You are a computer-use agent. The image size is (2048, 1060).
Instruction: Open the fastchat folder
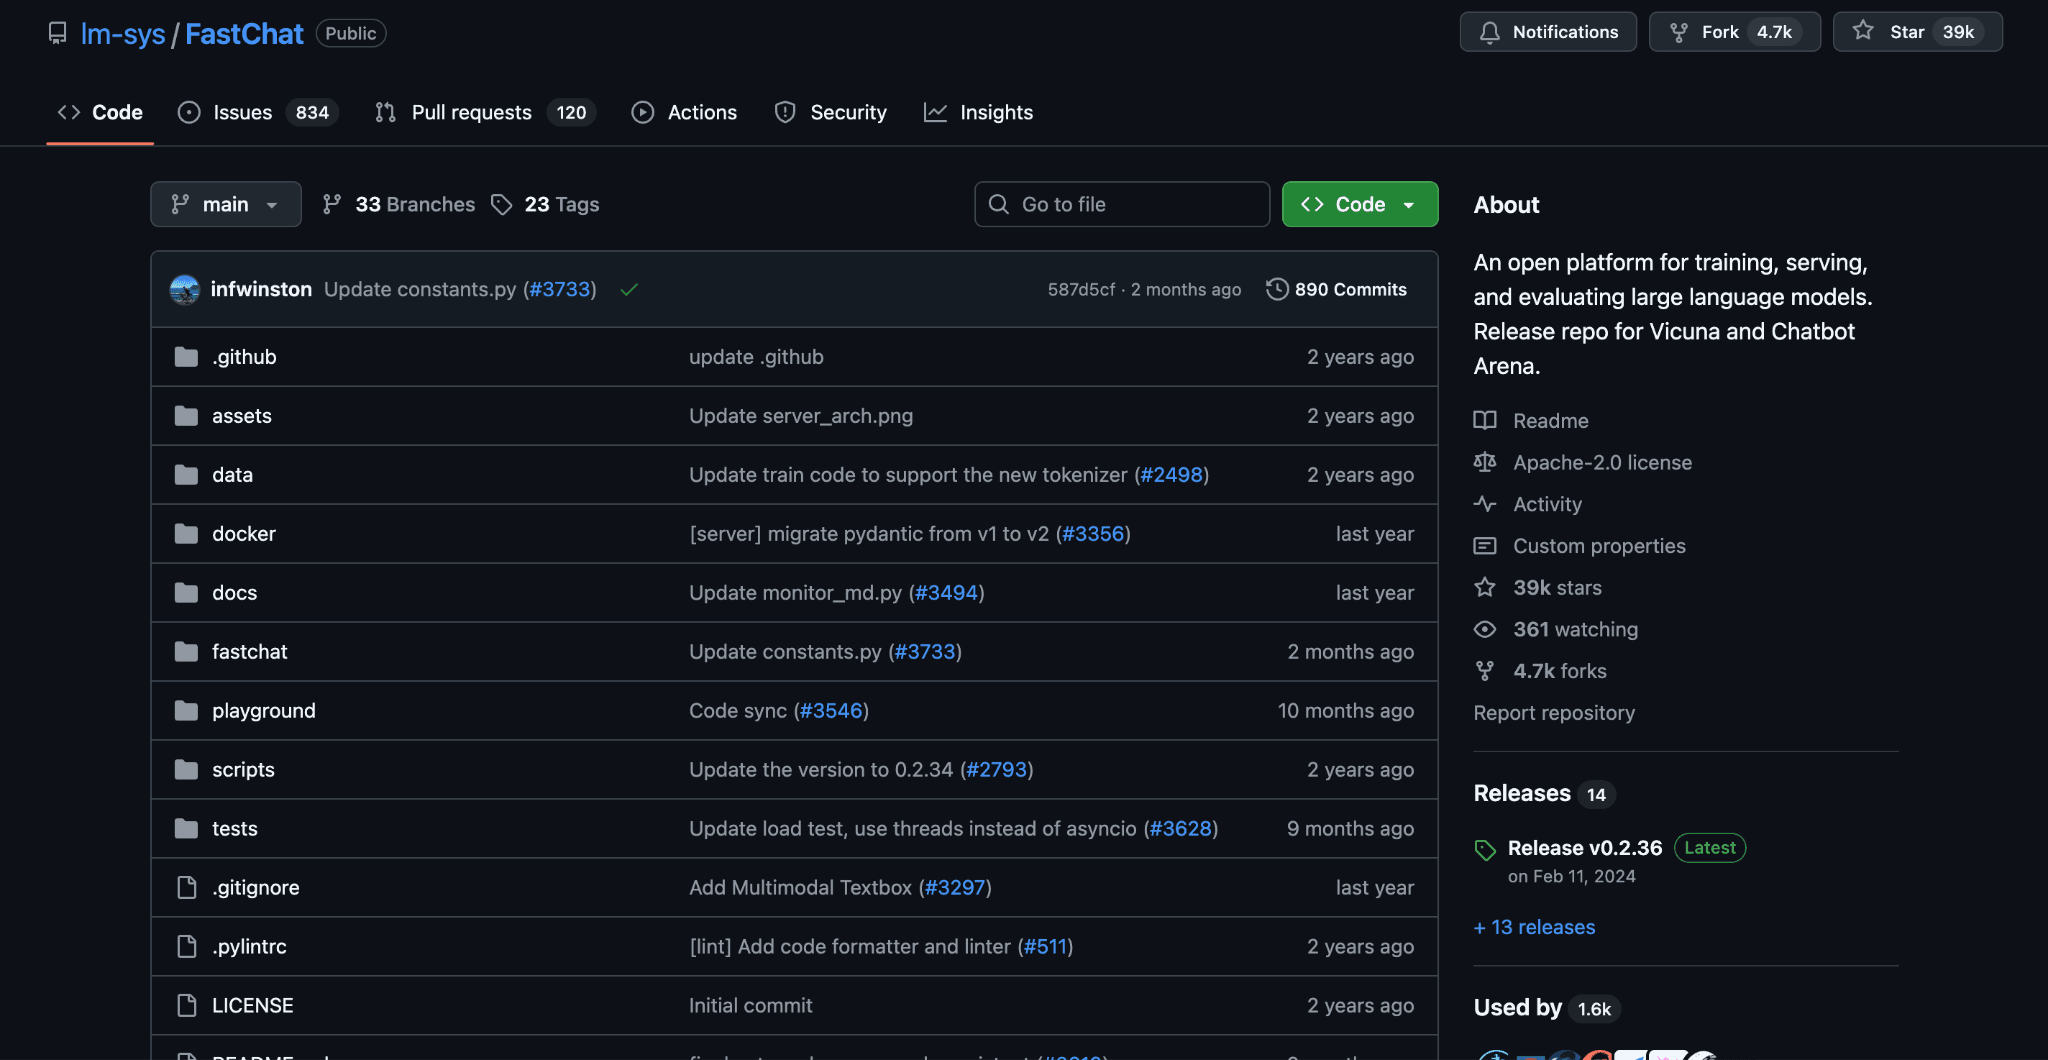pos(249,651)
